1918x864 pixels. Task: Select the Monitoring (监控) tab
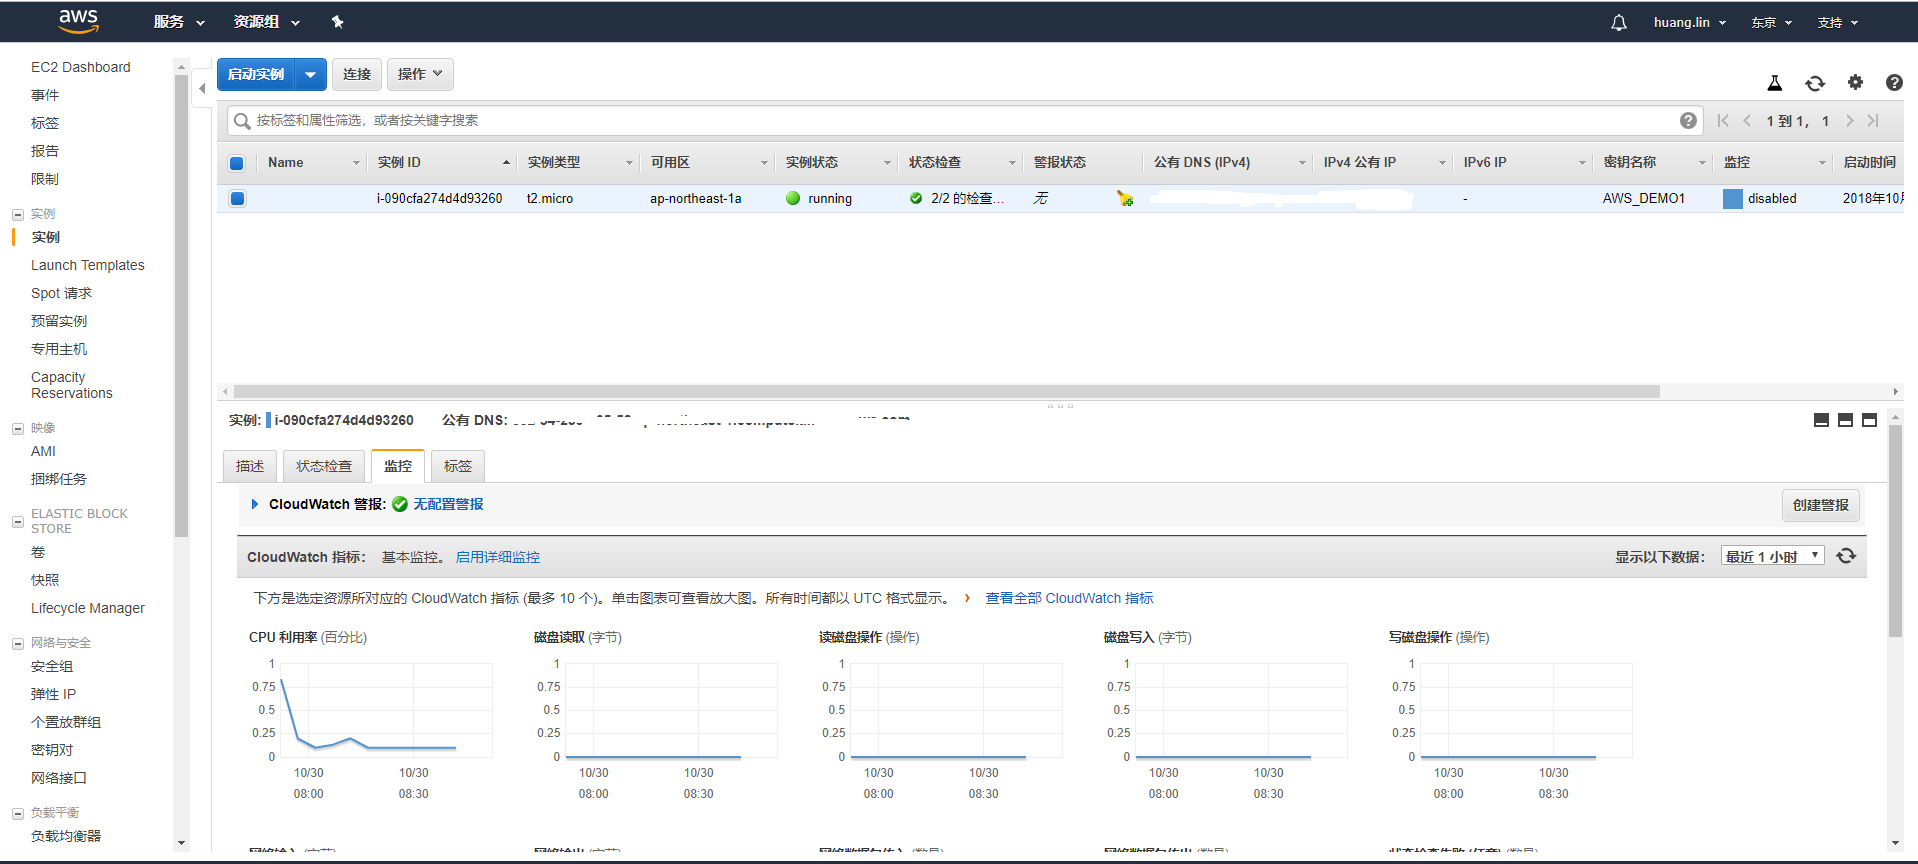click(398, 466)
